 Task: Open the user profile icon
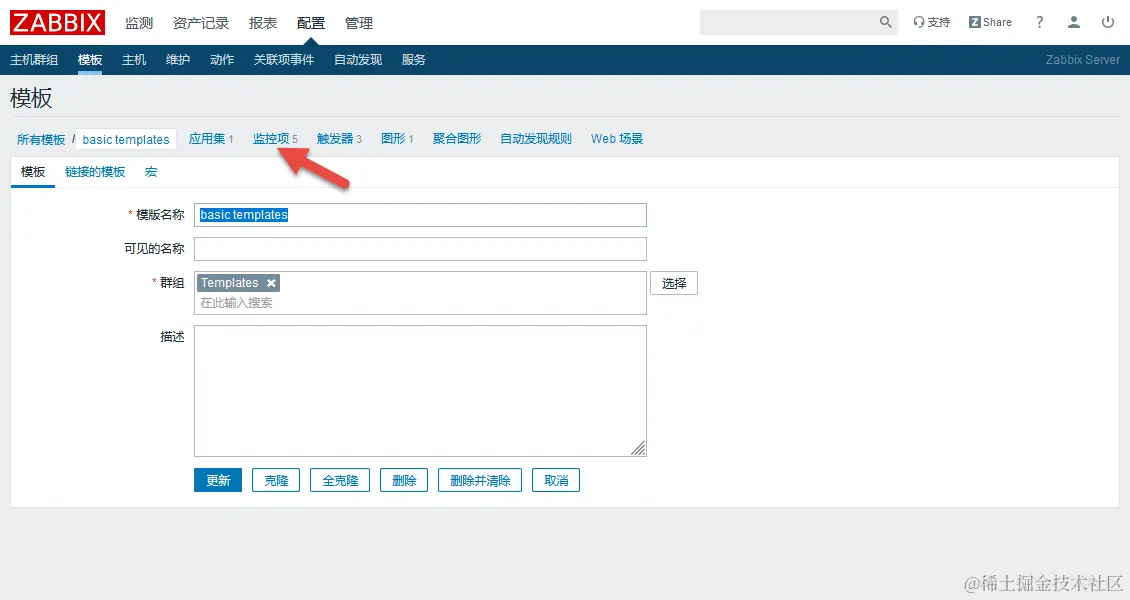1073,22
